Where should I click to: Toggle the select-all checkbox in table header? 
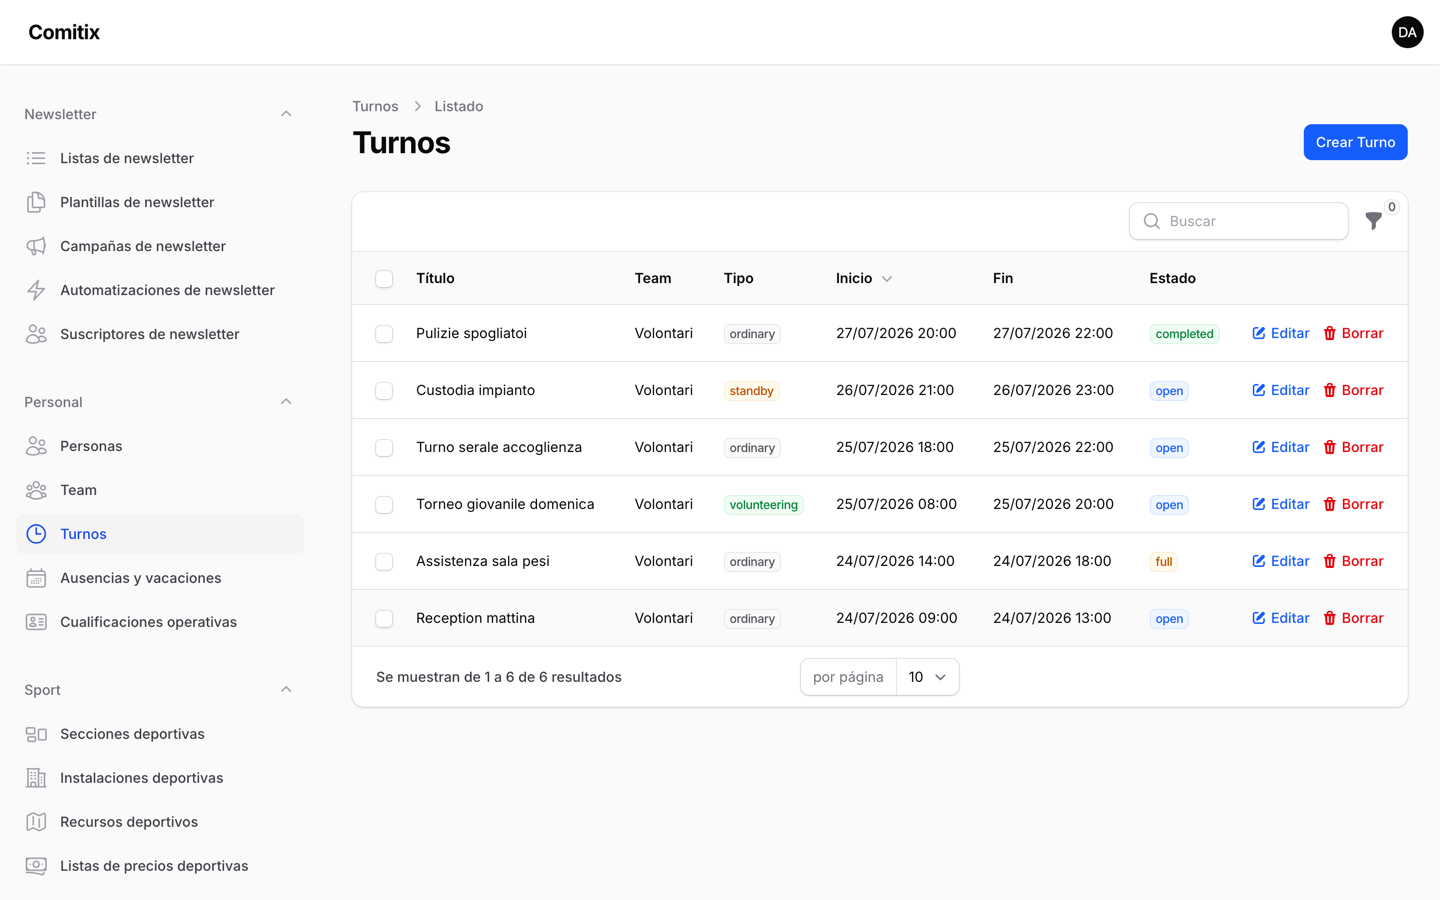coord(384,279)
